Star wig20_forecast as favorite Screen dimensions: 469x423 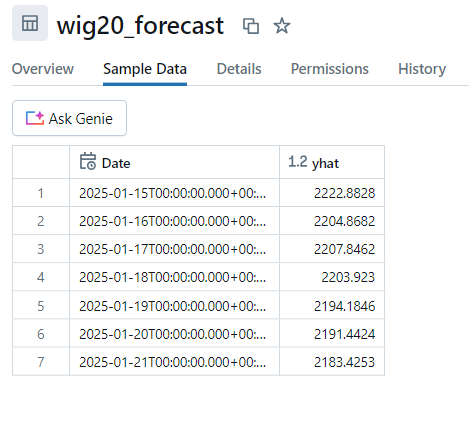282,26
